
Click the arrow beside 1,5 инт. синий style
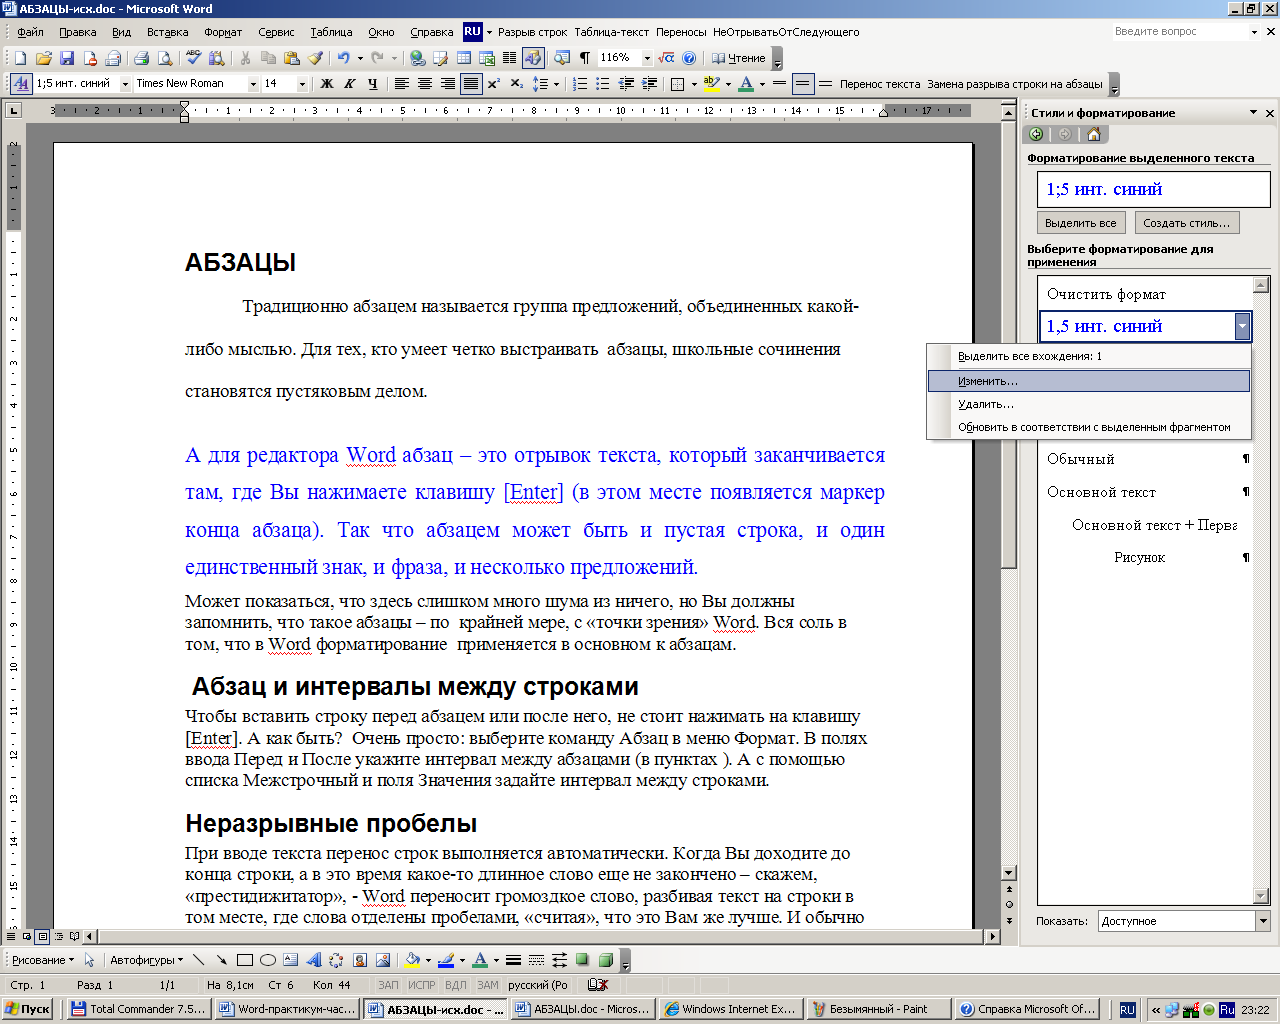point(1242,326)
